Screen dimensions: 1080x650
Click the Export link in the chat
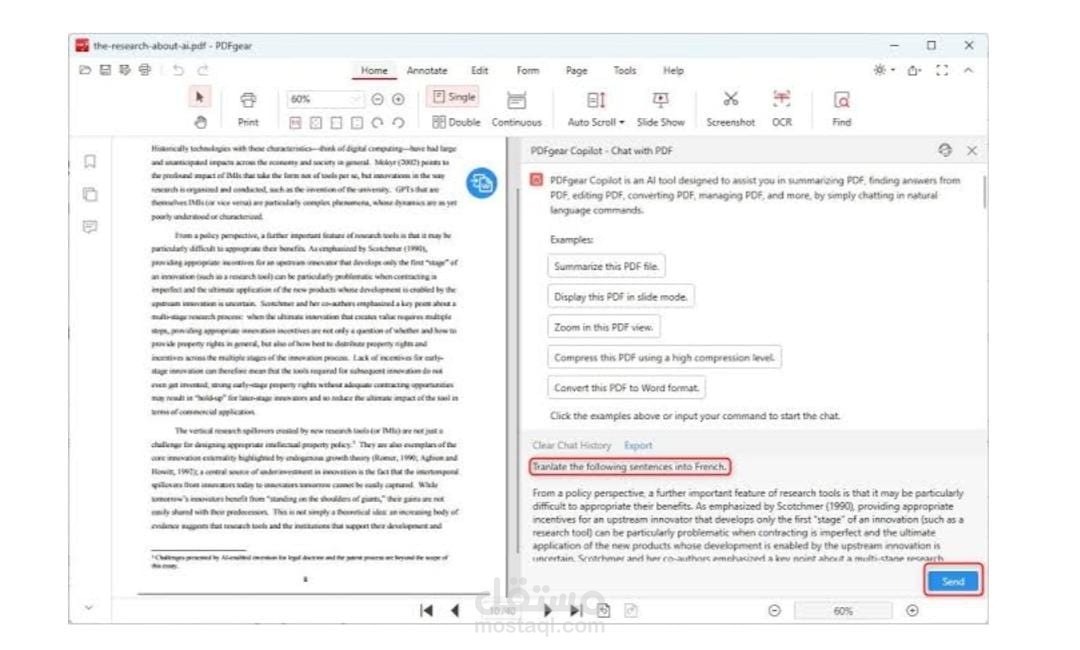pyautogui.click(x=638, y=445)
